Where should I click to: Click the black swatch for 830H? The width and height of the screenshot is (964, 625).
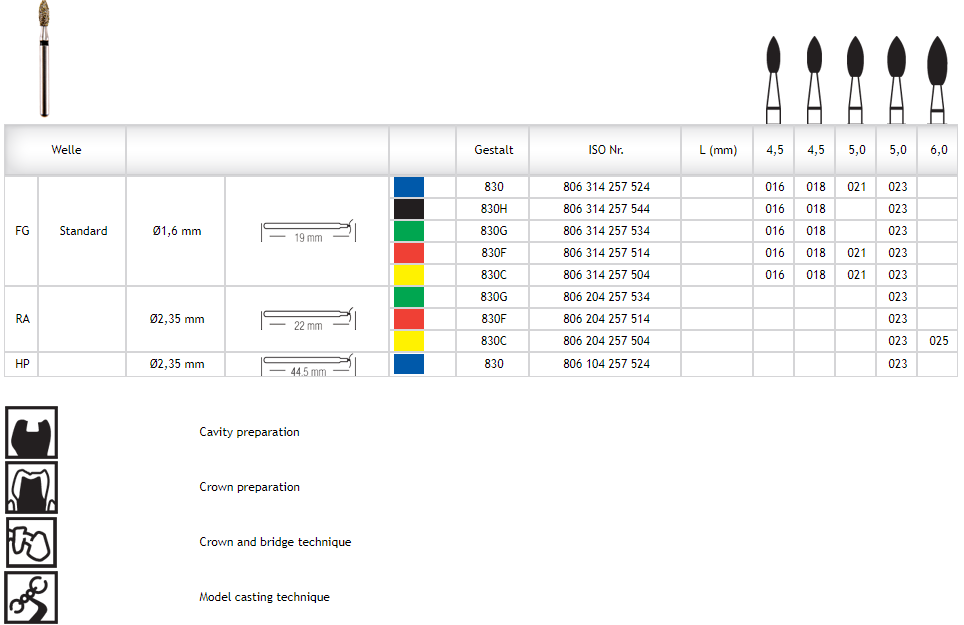(x=409, y=209)
